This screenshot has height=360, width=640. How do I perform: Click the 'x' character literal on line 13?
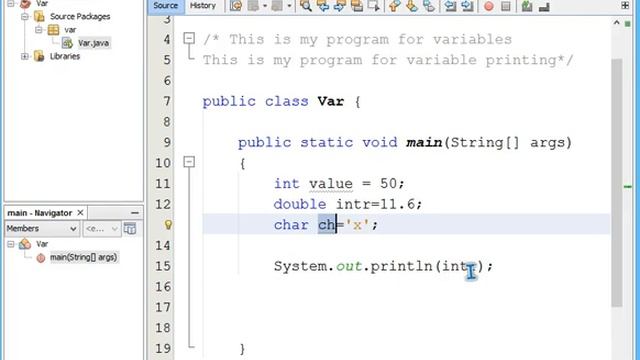[357, 225]
